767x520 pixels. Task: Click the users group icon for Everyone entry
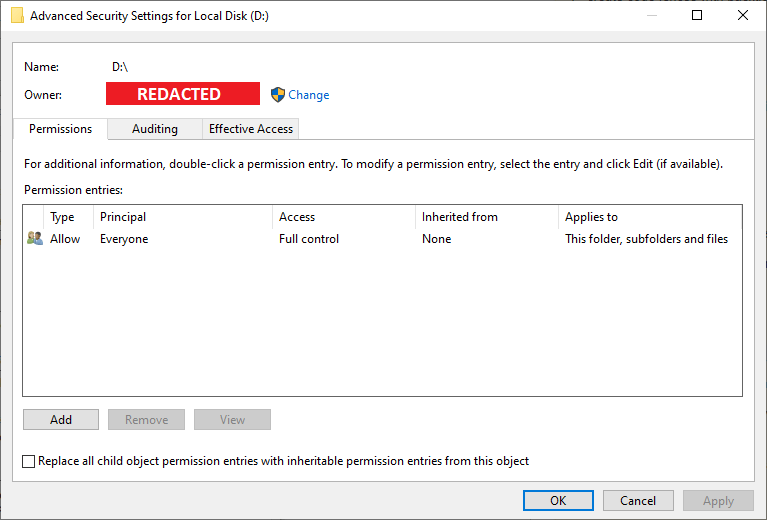click(35, 239)
